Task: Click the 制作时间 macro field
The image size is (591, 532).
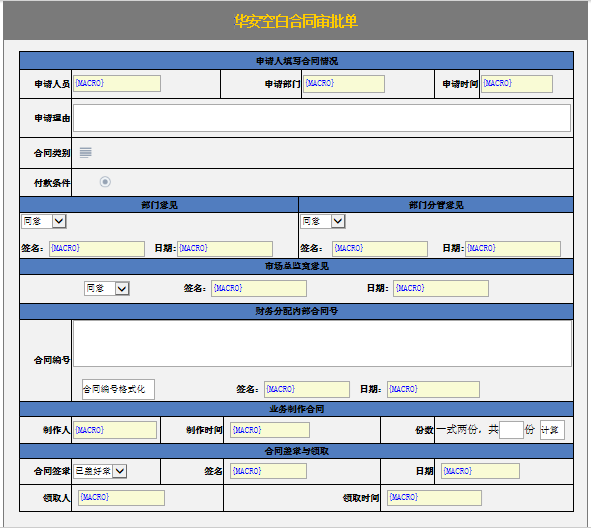Action: point(270,430)
